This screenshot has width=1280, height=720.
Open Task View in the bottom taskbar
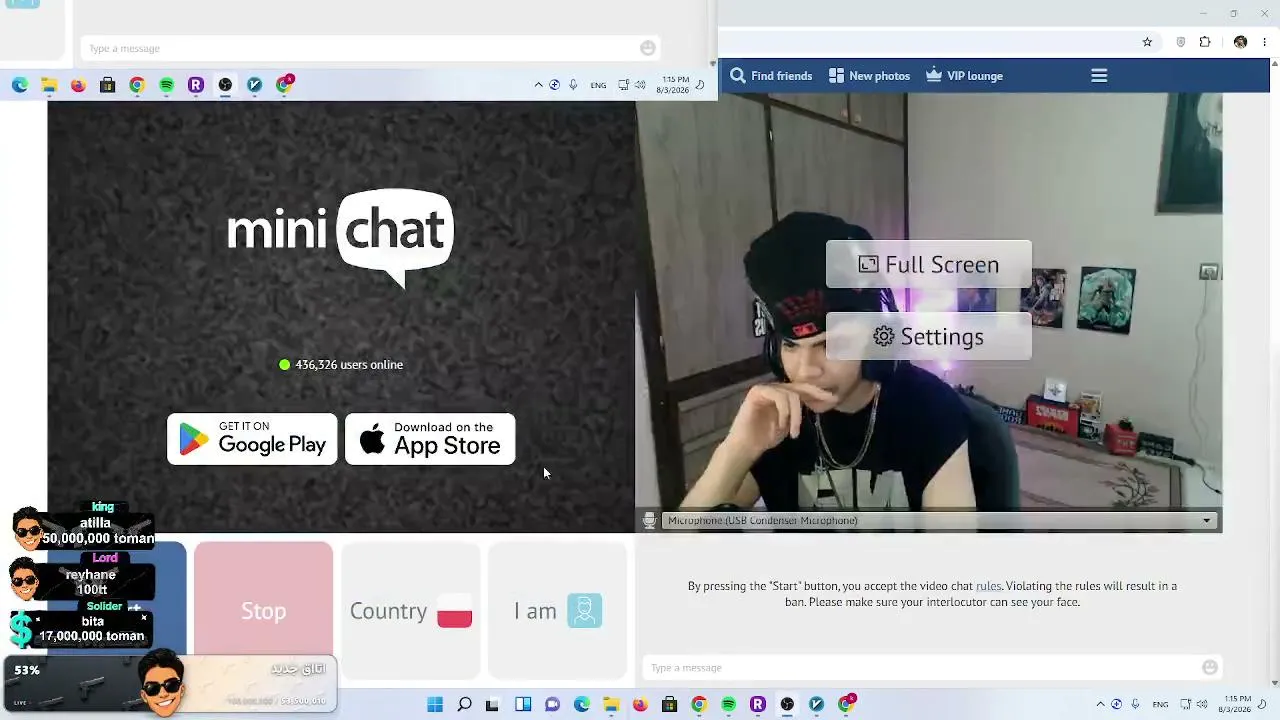point(492,704)
